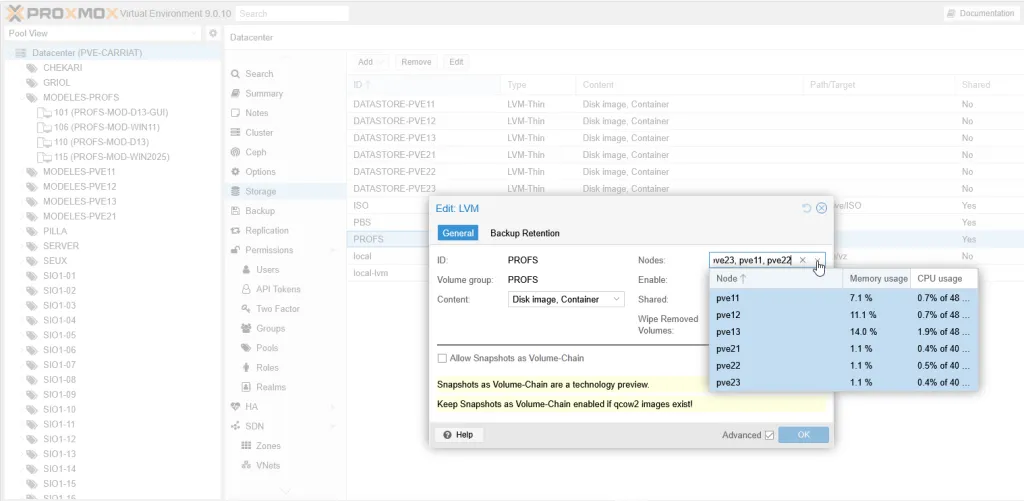Viewport: 1024px width, 501px height.
Task: Select VM 106 (PROFS-MOD-WIN11)
Action: click(x=106, y=127)
